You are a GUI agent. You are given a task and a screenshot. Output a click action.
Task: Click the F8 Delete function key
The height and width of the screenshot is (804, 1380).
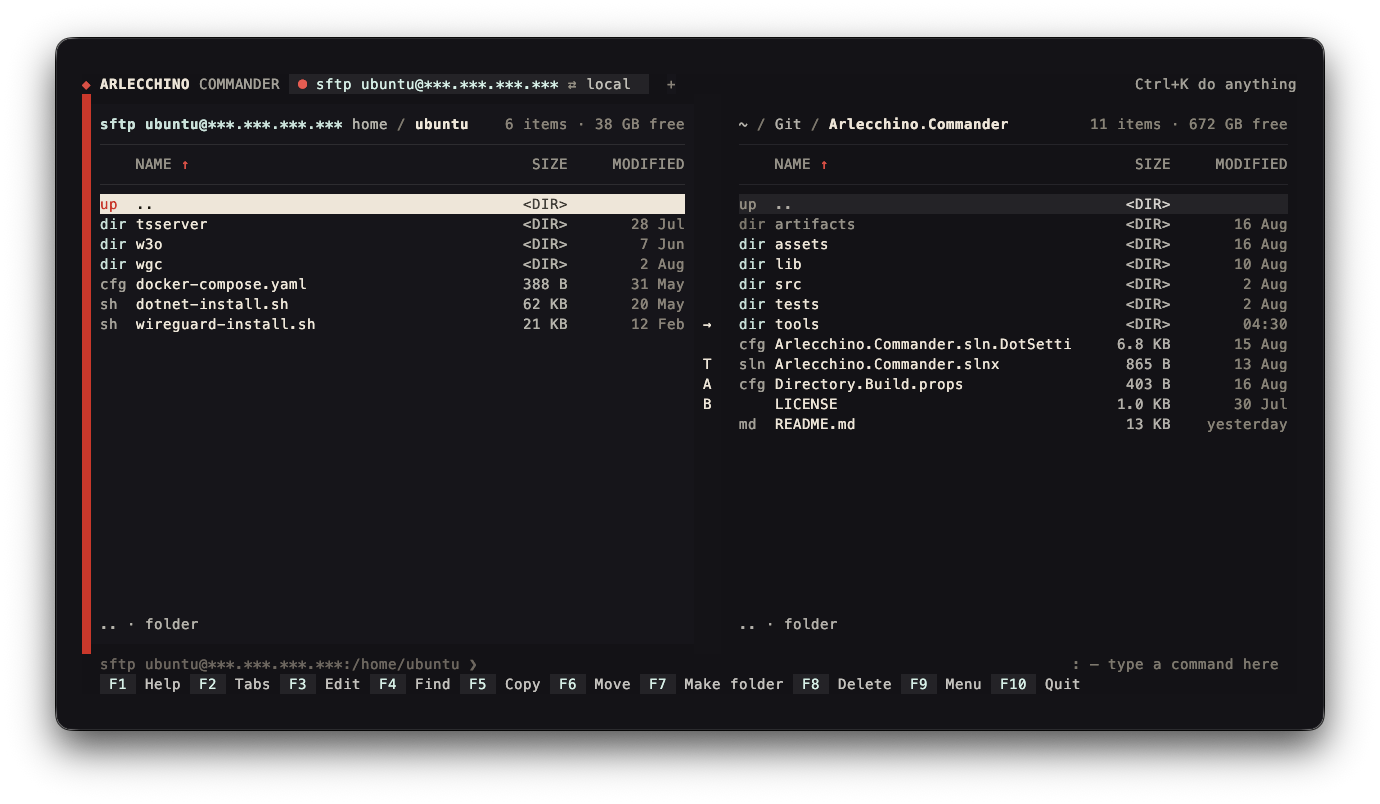(x=843, y=685)
